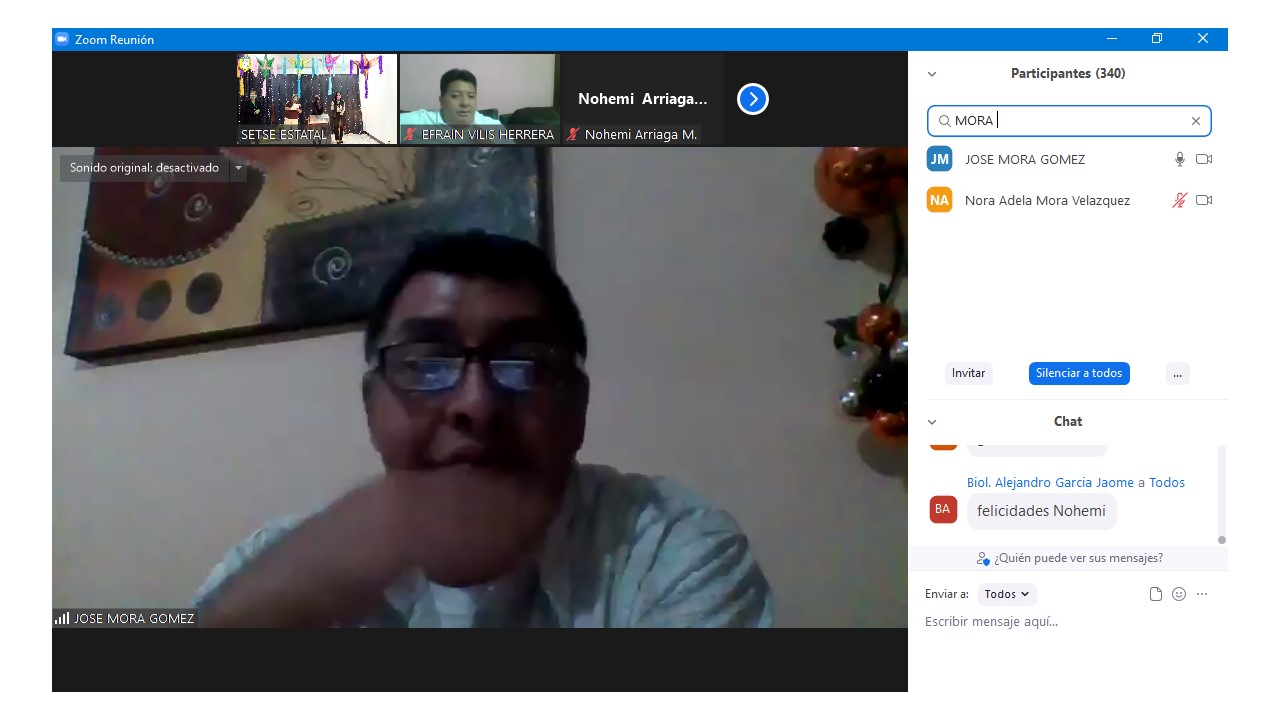Select the Nohemi Arriaga video tile
This screenshot has height=720, width=1280.
(643, 99)
